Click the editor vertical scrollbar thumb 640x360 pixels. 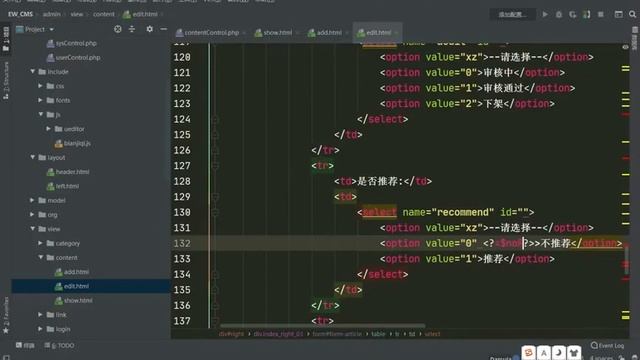(x=626, y=261)
